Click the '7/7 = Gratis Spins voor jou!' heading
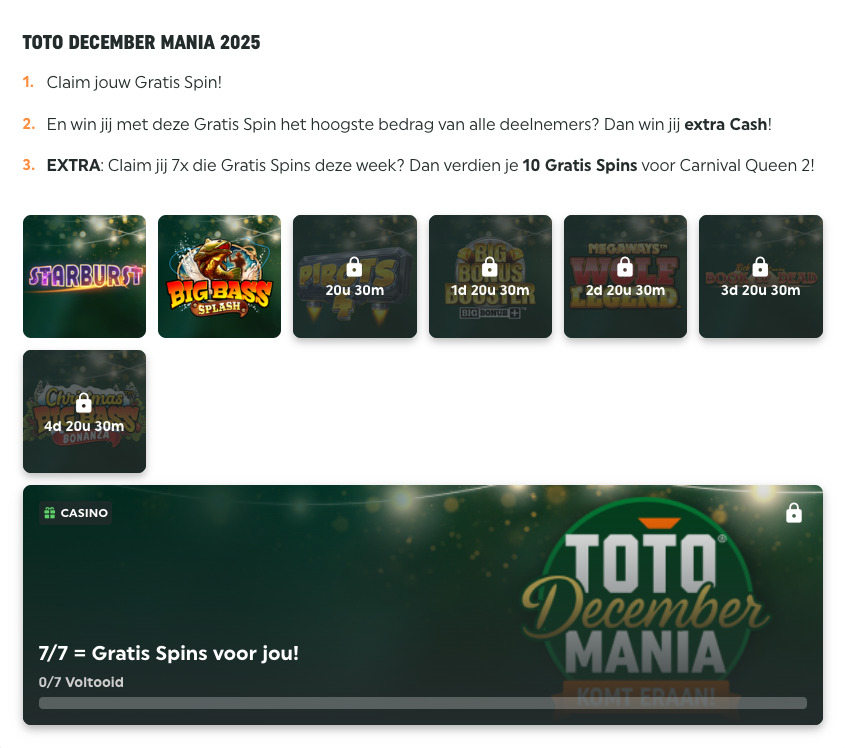 point(169,653)
